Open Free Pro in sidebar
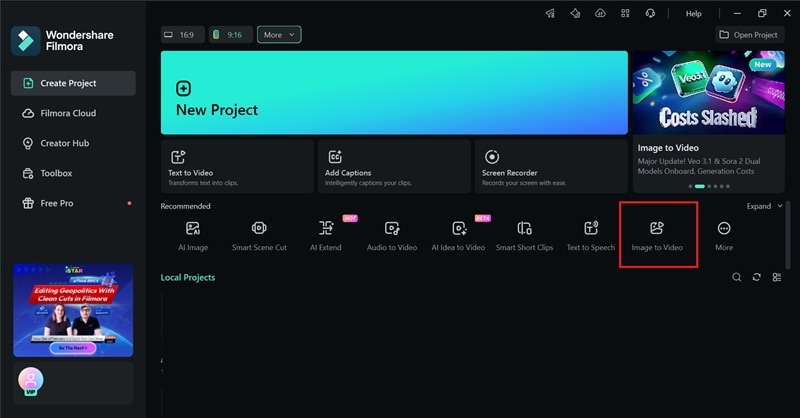Viewport: 800px width, 418px height. click(73, 203)
